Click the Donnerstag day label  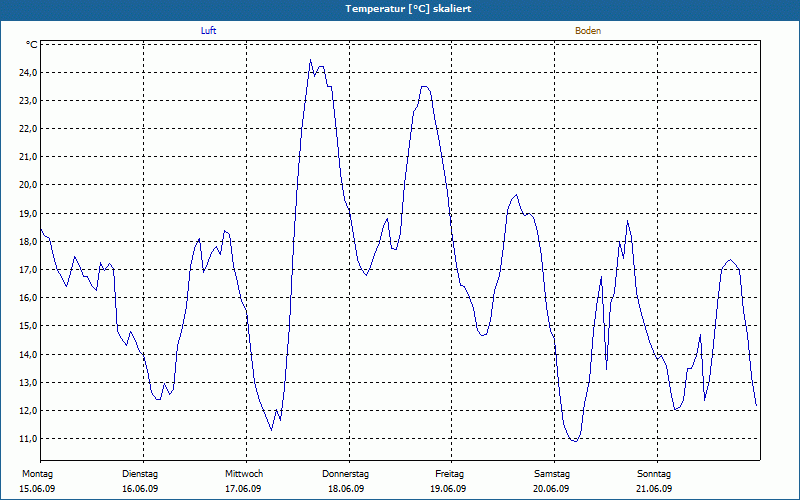(x=345, y=474)
